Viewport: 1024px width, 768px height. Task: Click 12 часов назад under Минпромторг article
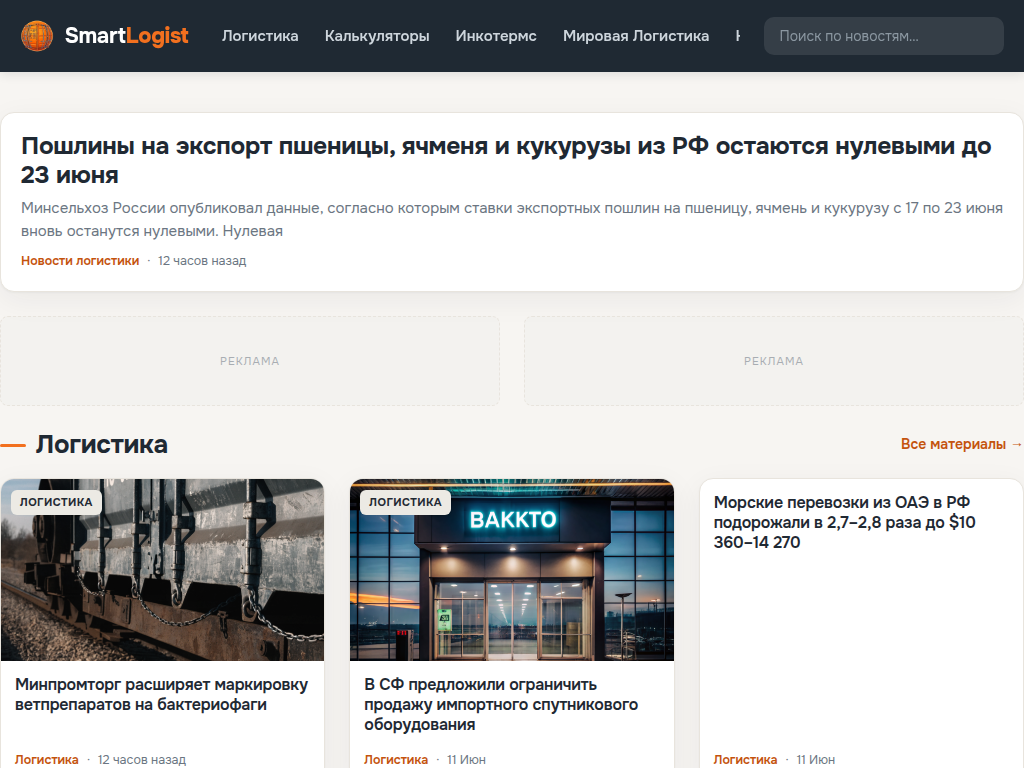[142, 760]
